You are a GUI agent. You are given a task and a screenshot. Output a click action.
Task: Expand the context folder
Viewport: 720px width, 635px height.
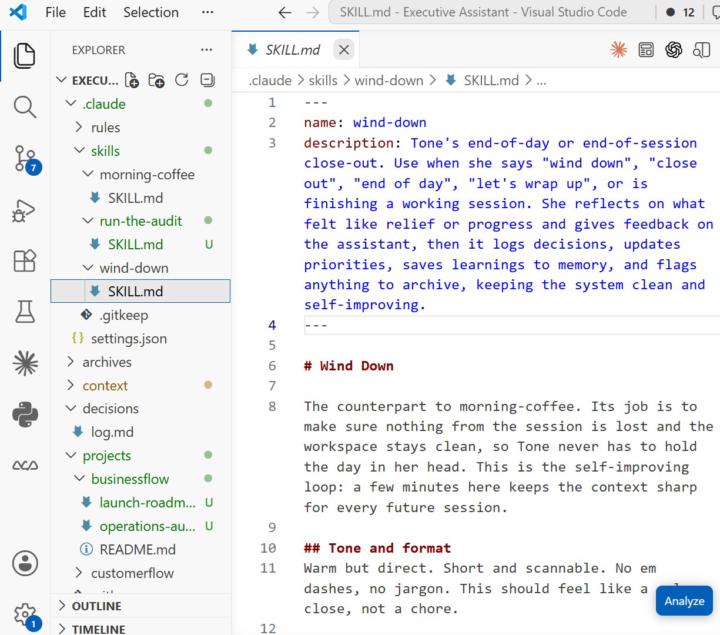pyautogui.click(x=71, y=385)
